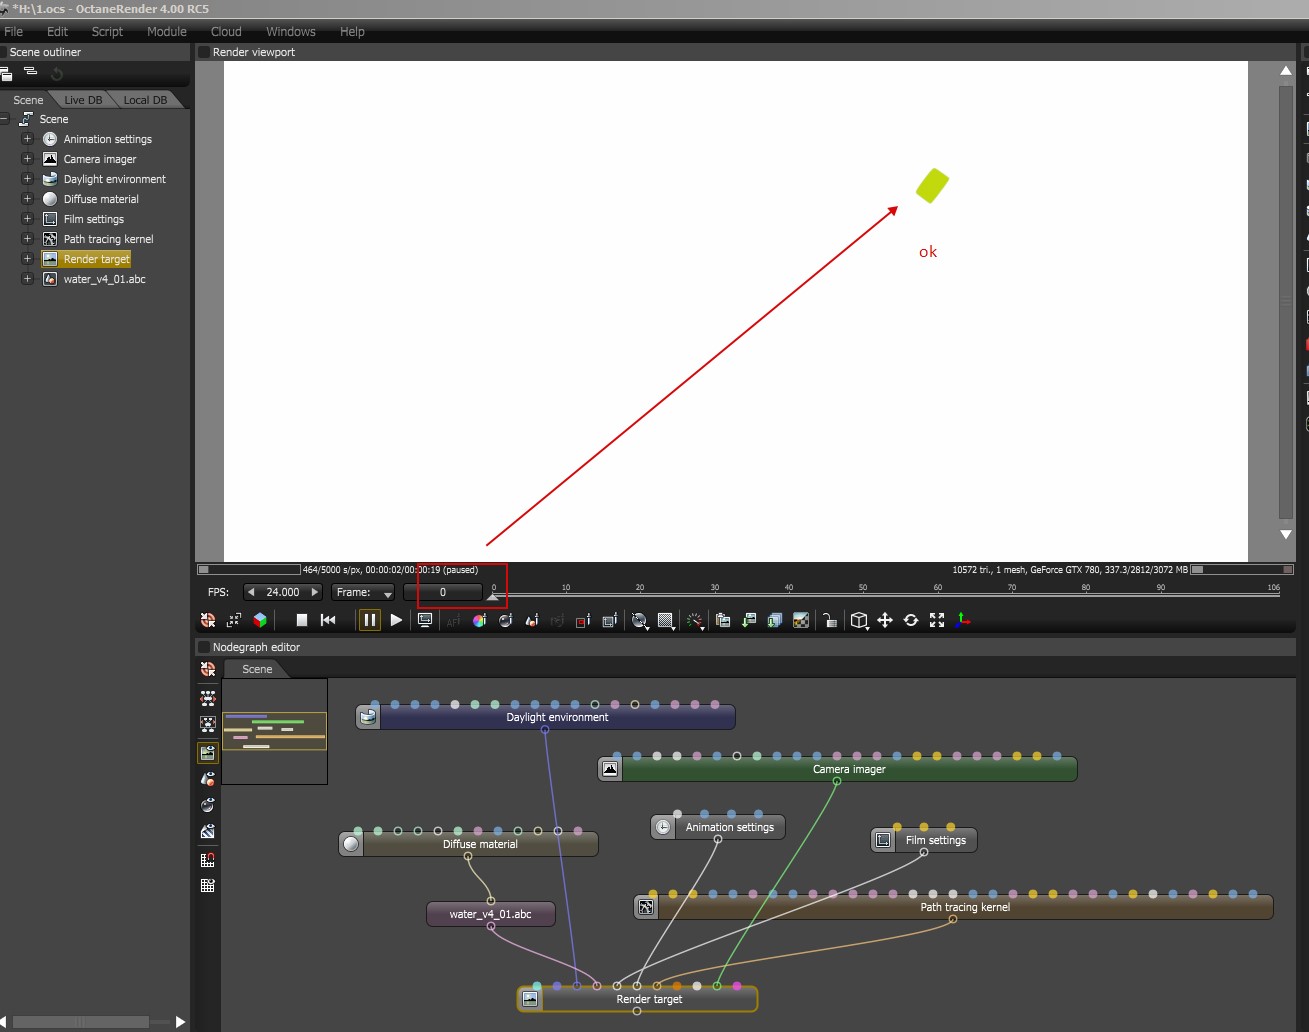Copy render to clipboard icon
This screenshot has width=1309, height=1032.
click(x=723, y=620)
